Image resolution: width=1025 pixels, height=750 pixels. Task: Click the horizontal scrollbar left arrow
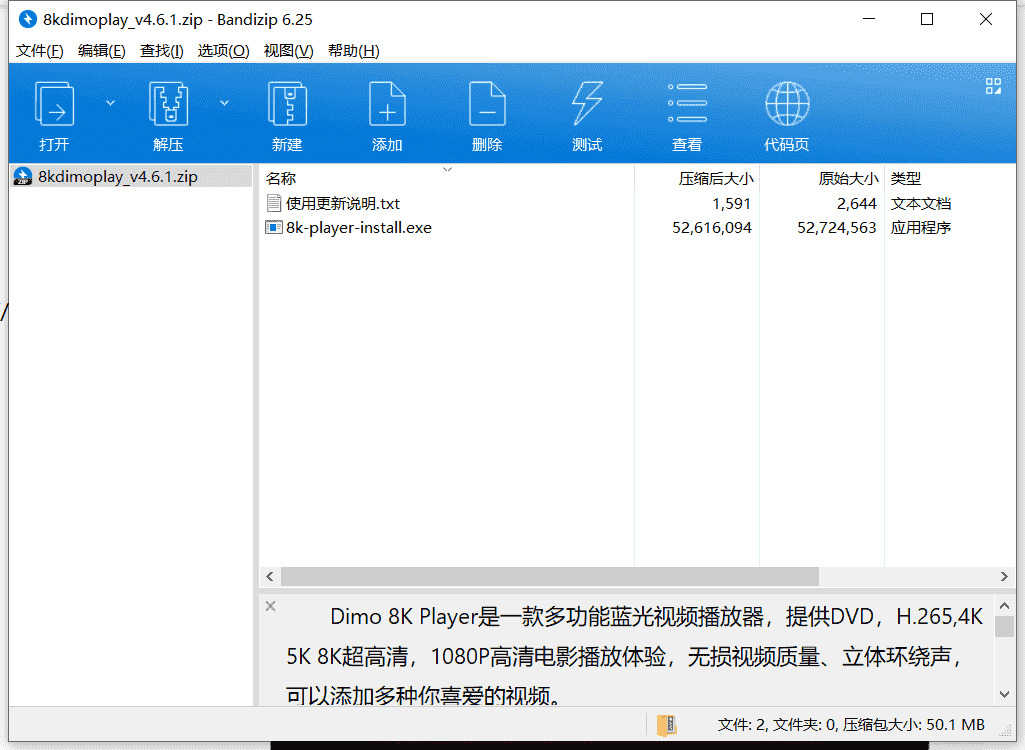[270, 576]
